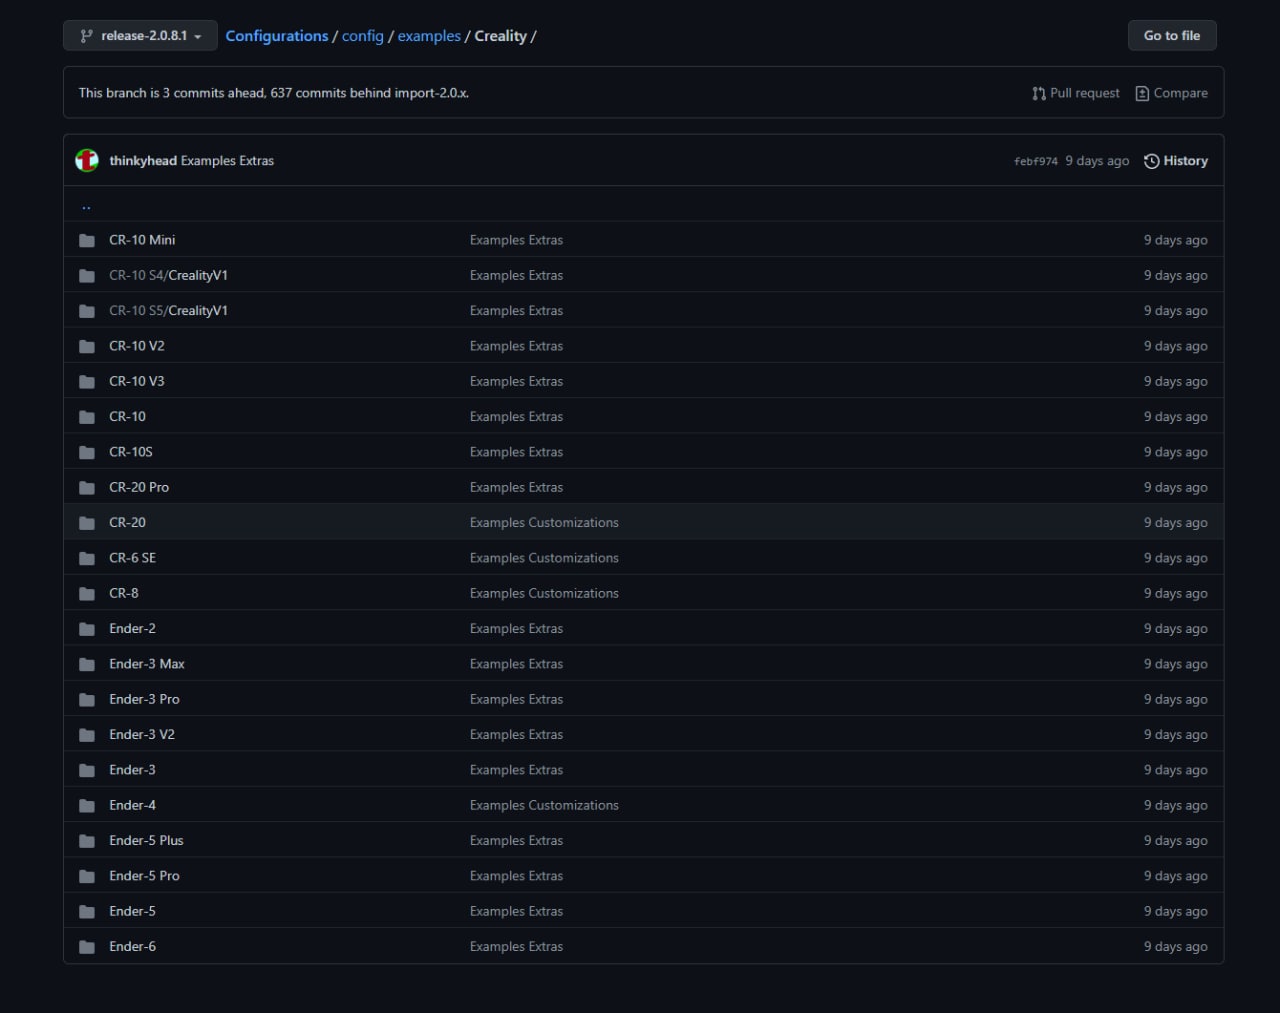
Task: Click the Compare file-diff icon
Action: point(1142,93)
